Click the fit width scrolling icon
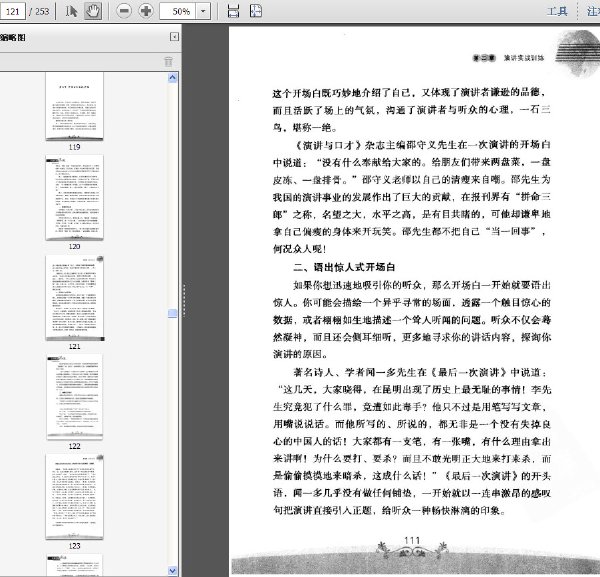This screenshot has height=577, width=600. pos(233,11)
